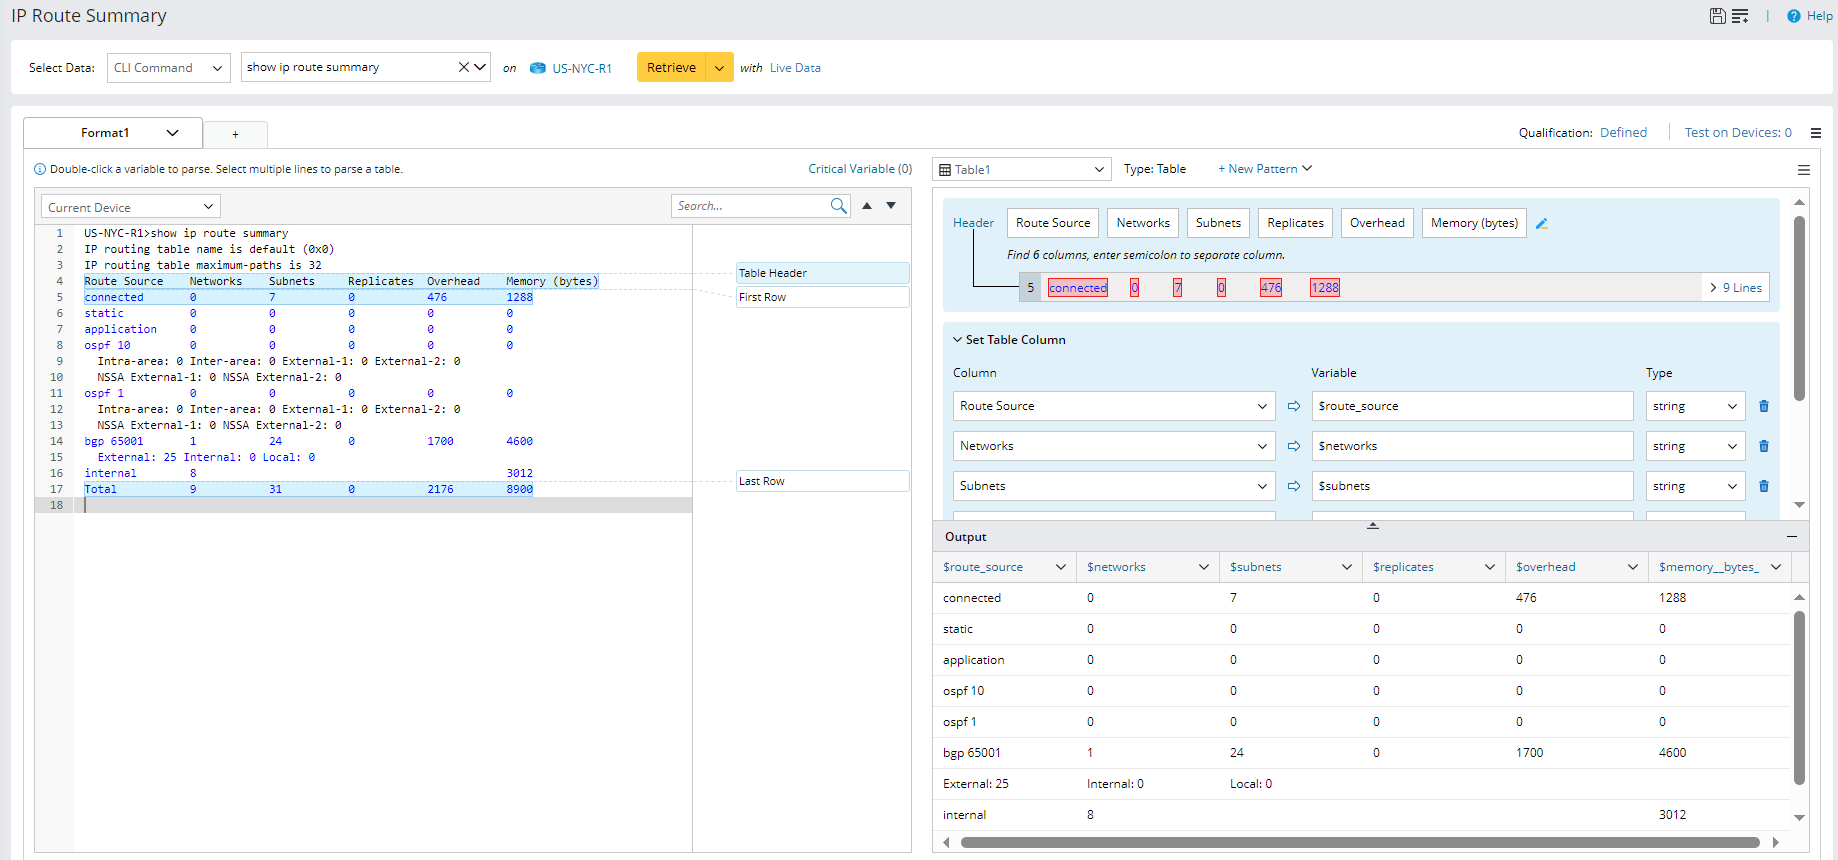Click the $route_source variable input field
The height and width of the screenshot is (860, 1838).
pos(1471,406)
